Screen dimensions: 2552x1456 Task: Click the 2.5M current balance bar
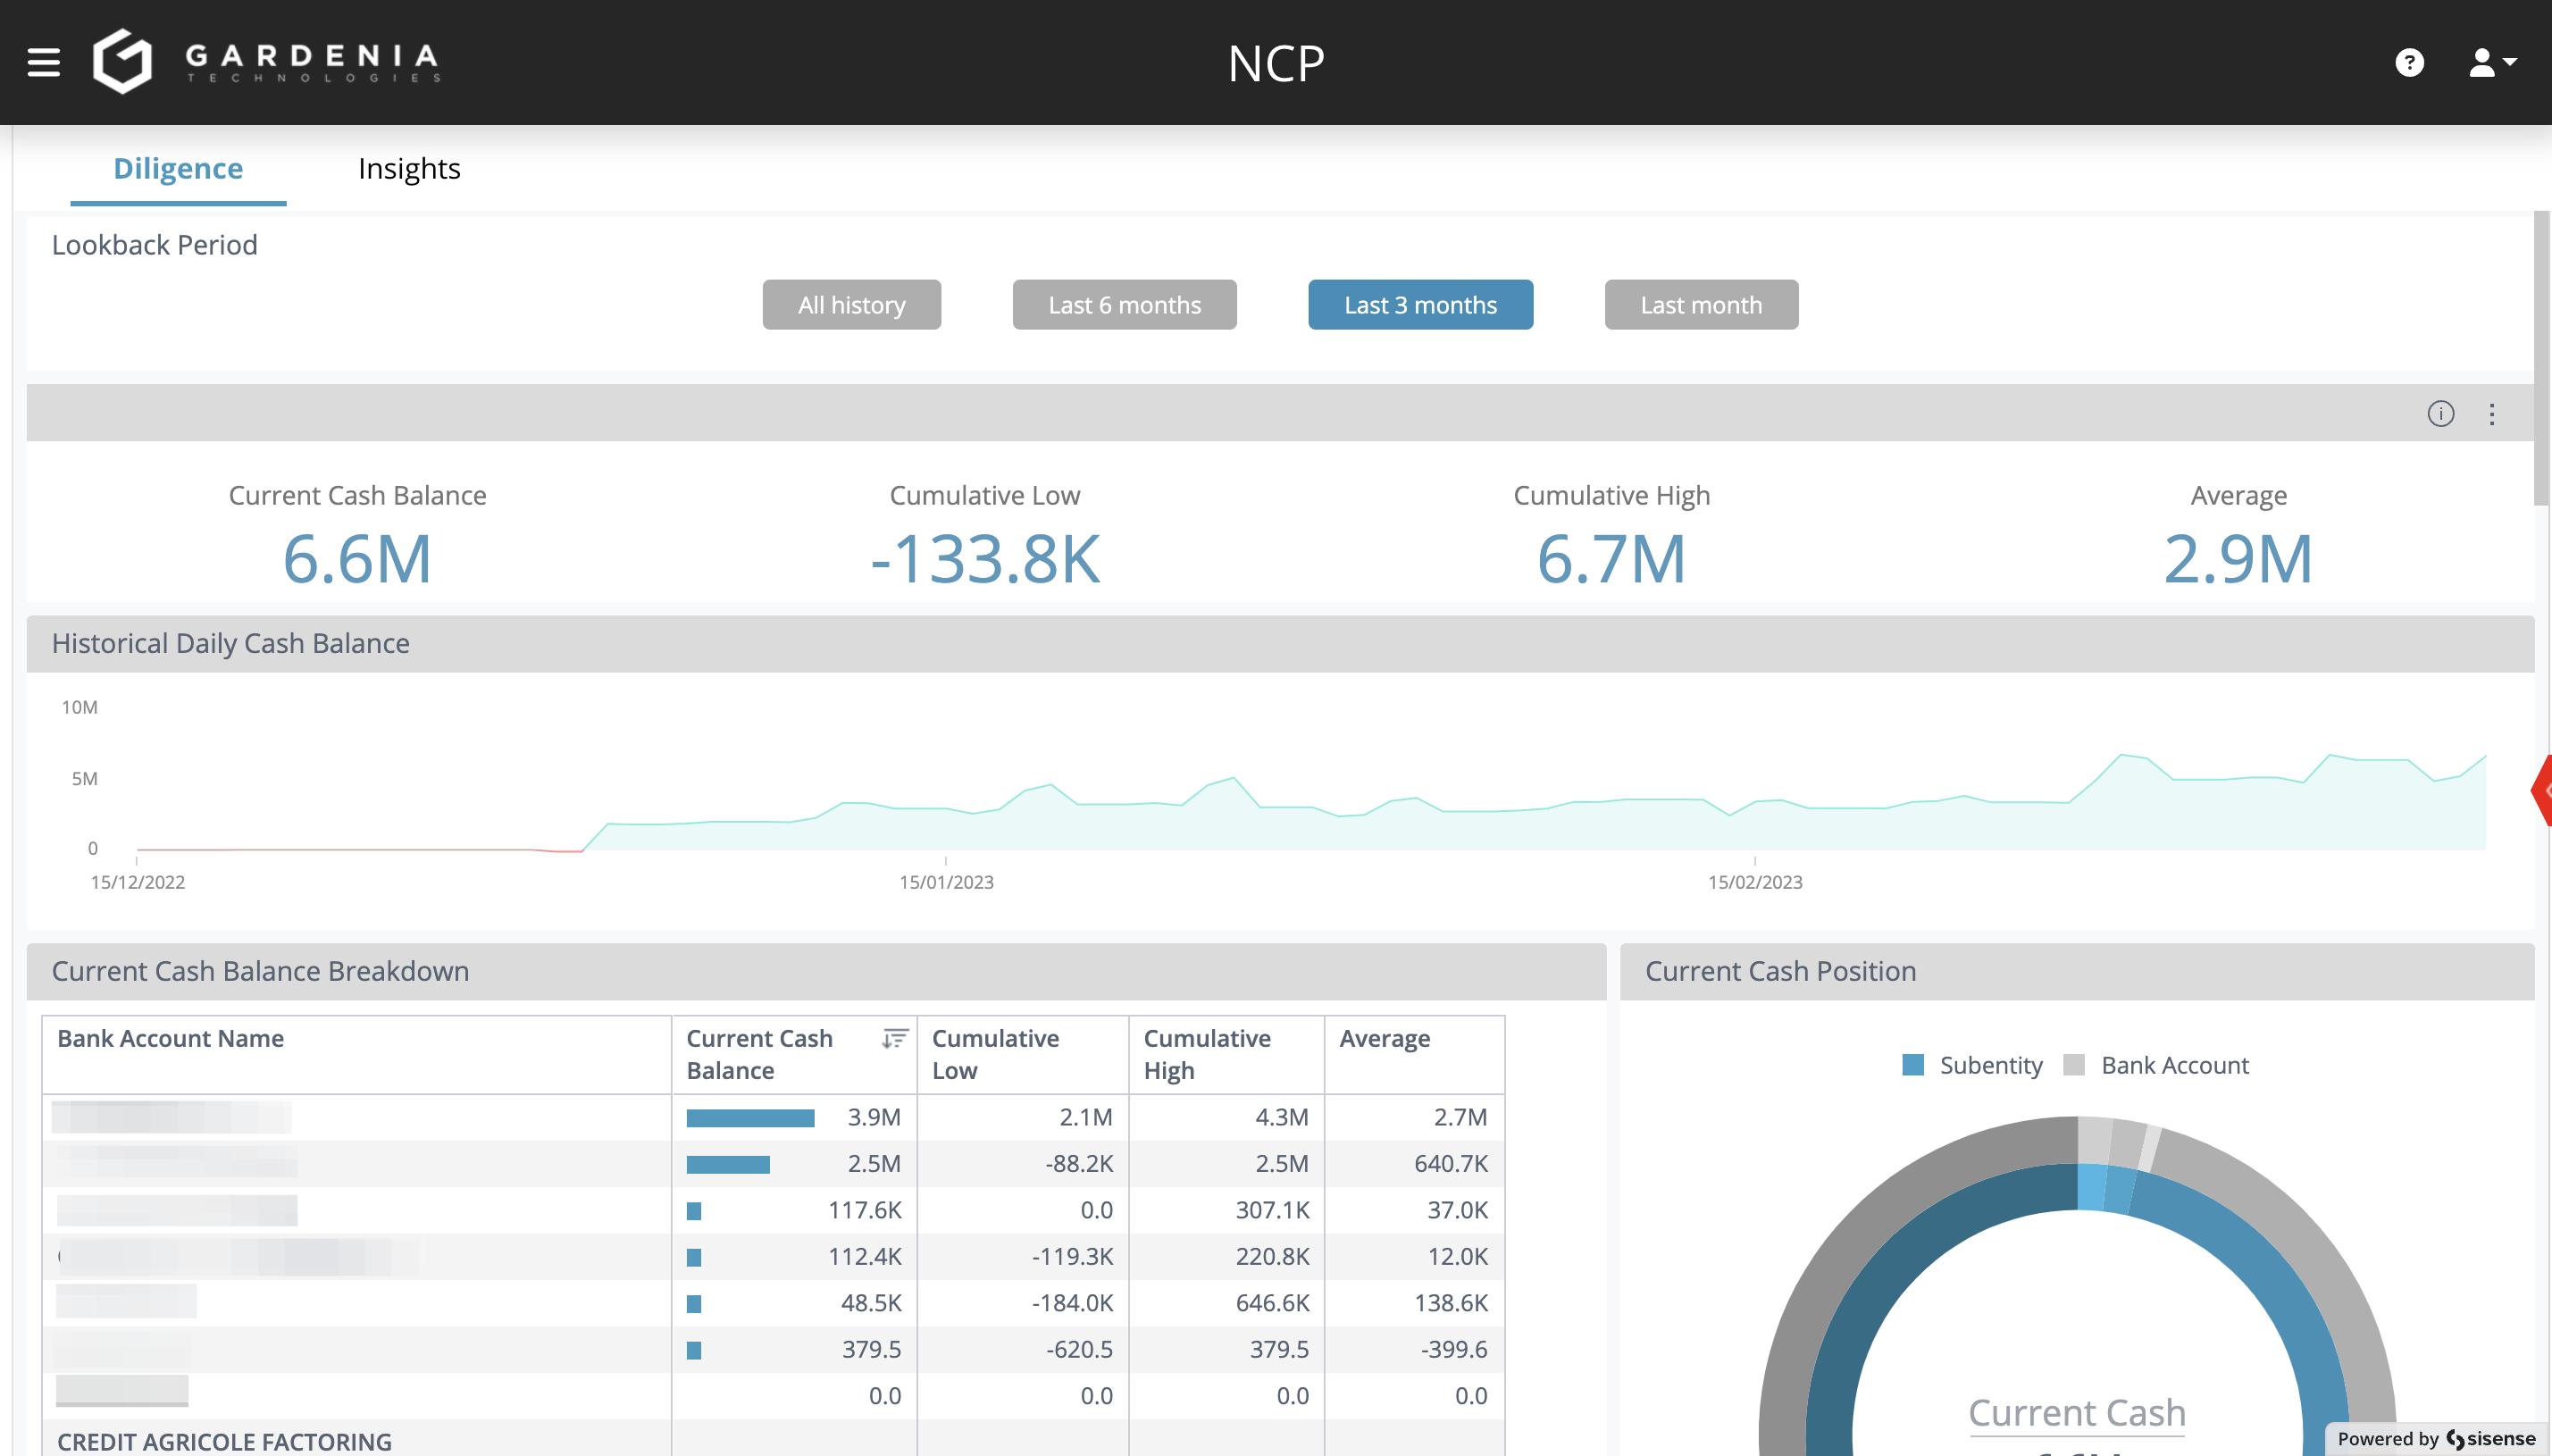728,1164
